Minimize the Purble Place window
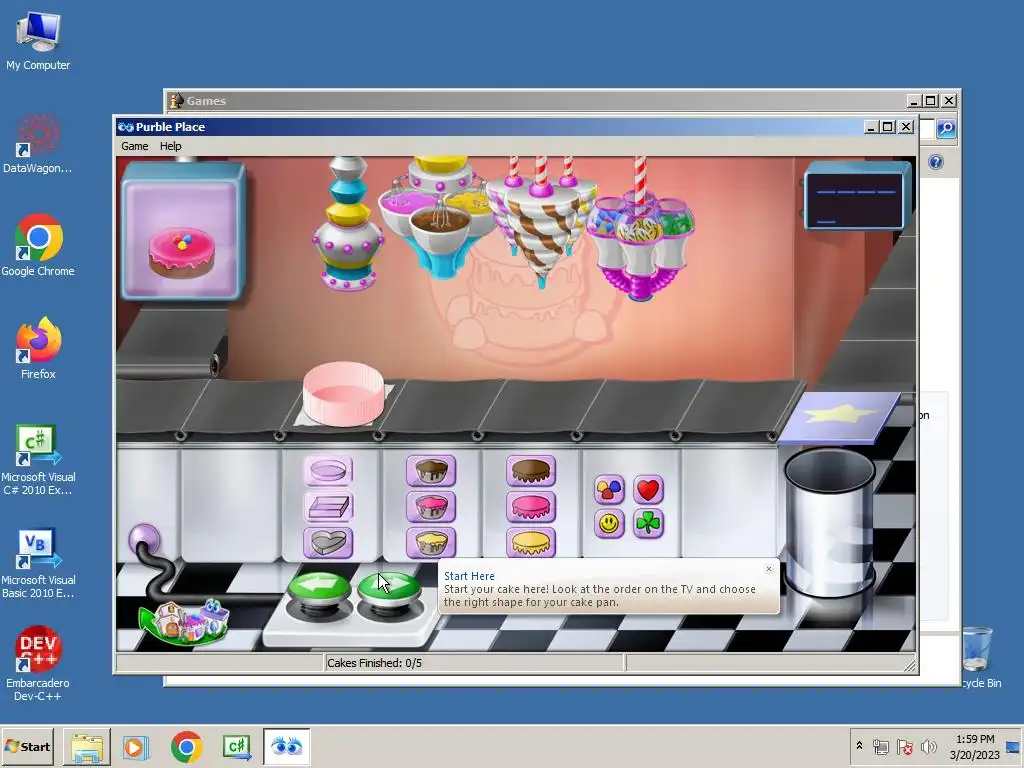Viewport: 1024px width, 768px height. pyautogui.click(x=871, y=127)
